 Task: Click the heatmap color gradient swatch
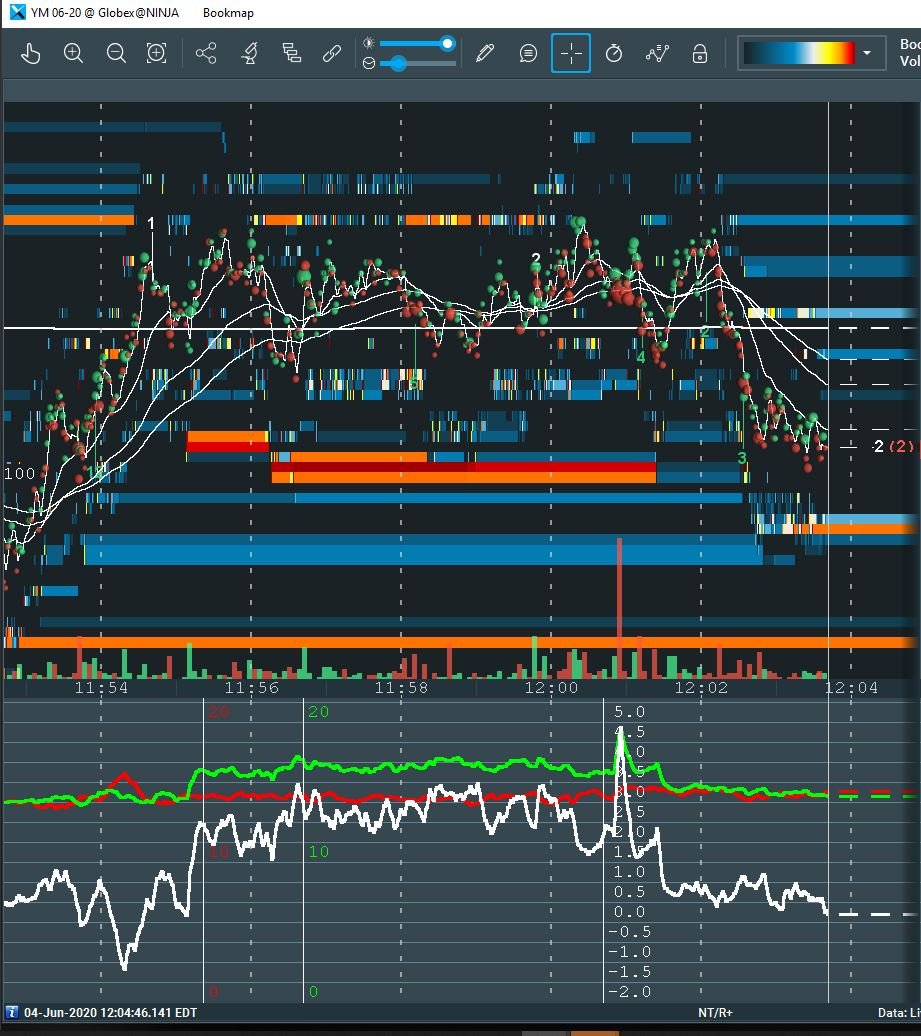(799, 53)
